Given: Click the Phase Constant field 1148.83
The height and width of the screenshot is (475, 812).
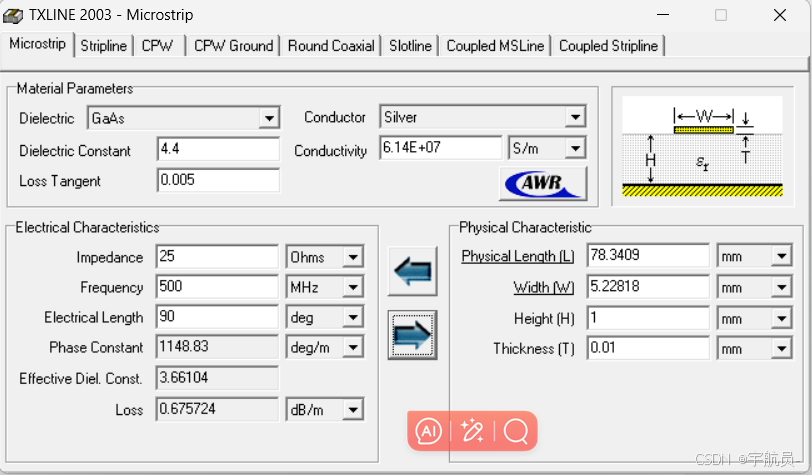Looking at the screenshot, I should tap(217, 347).
